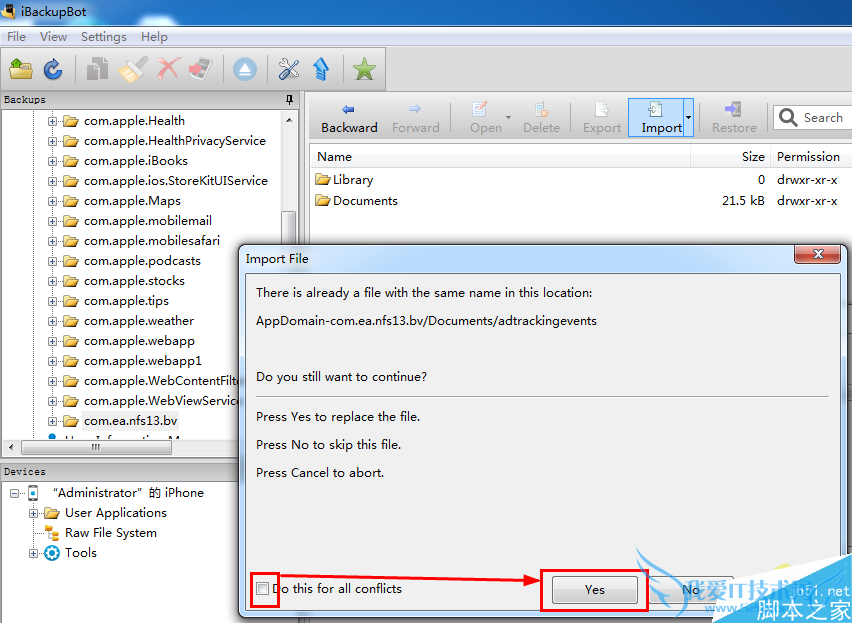The height and width of the screenshot is (623, 852).
Task: Expand Tools node in Devices panel
Action: coord(34,553)
